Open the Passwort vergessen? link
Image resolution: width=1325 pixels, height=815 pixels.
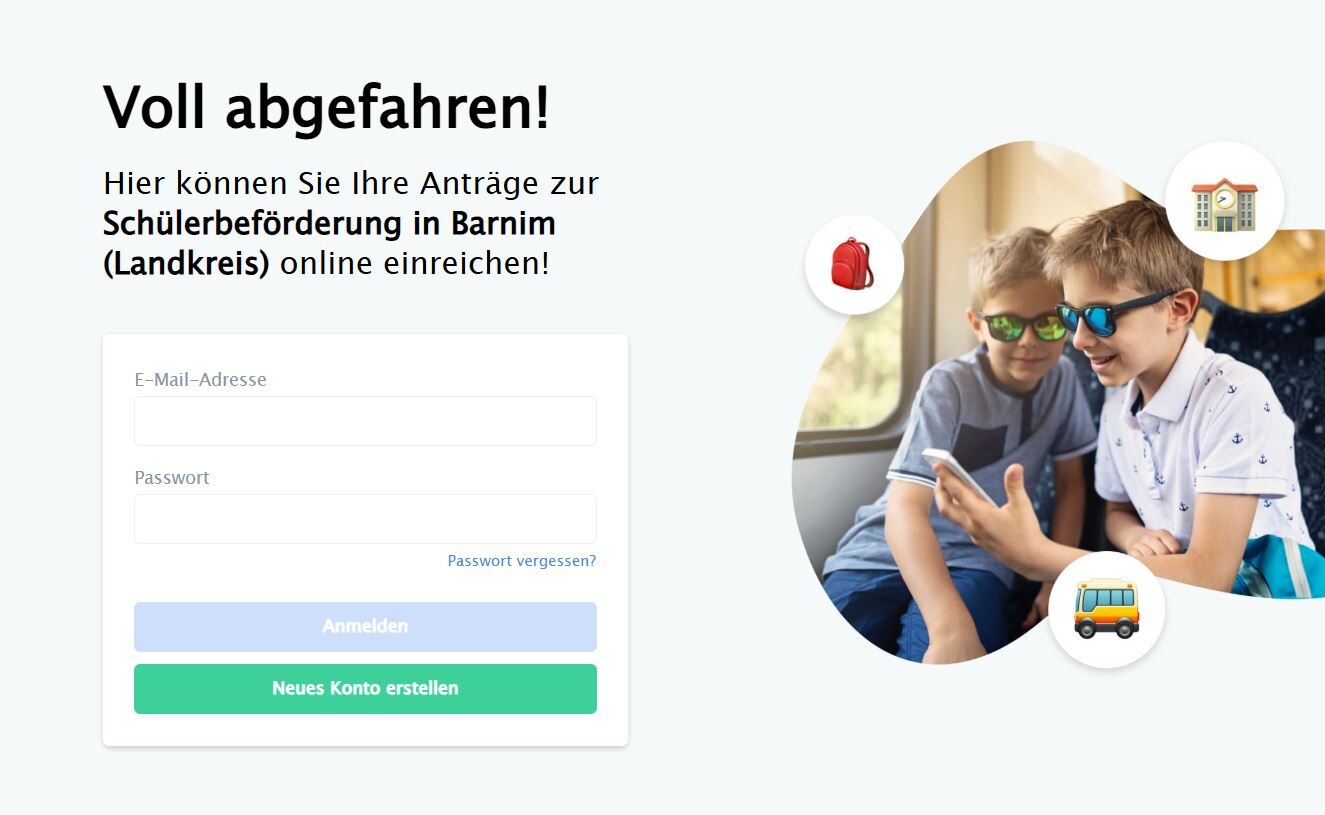click(x=522, y=561)
